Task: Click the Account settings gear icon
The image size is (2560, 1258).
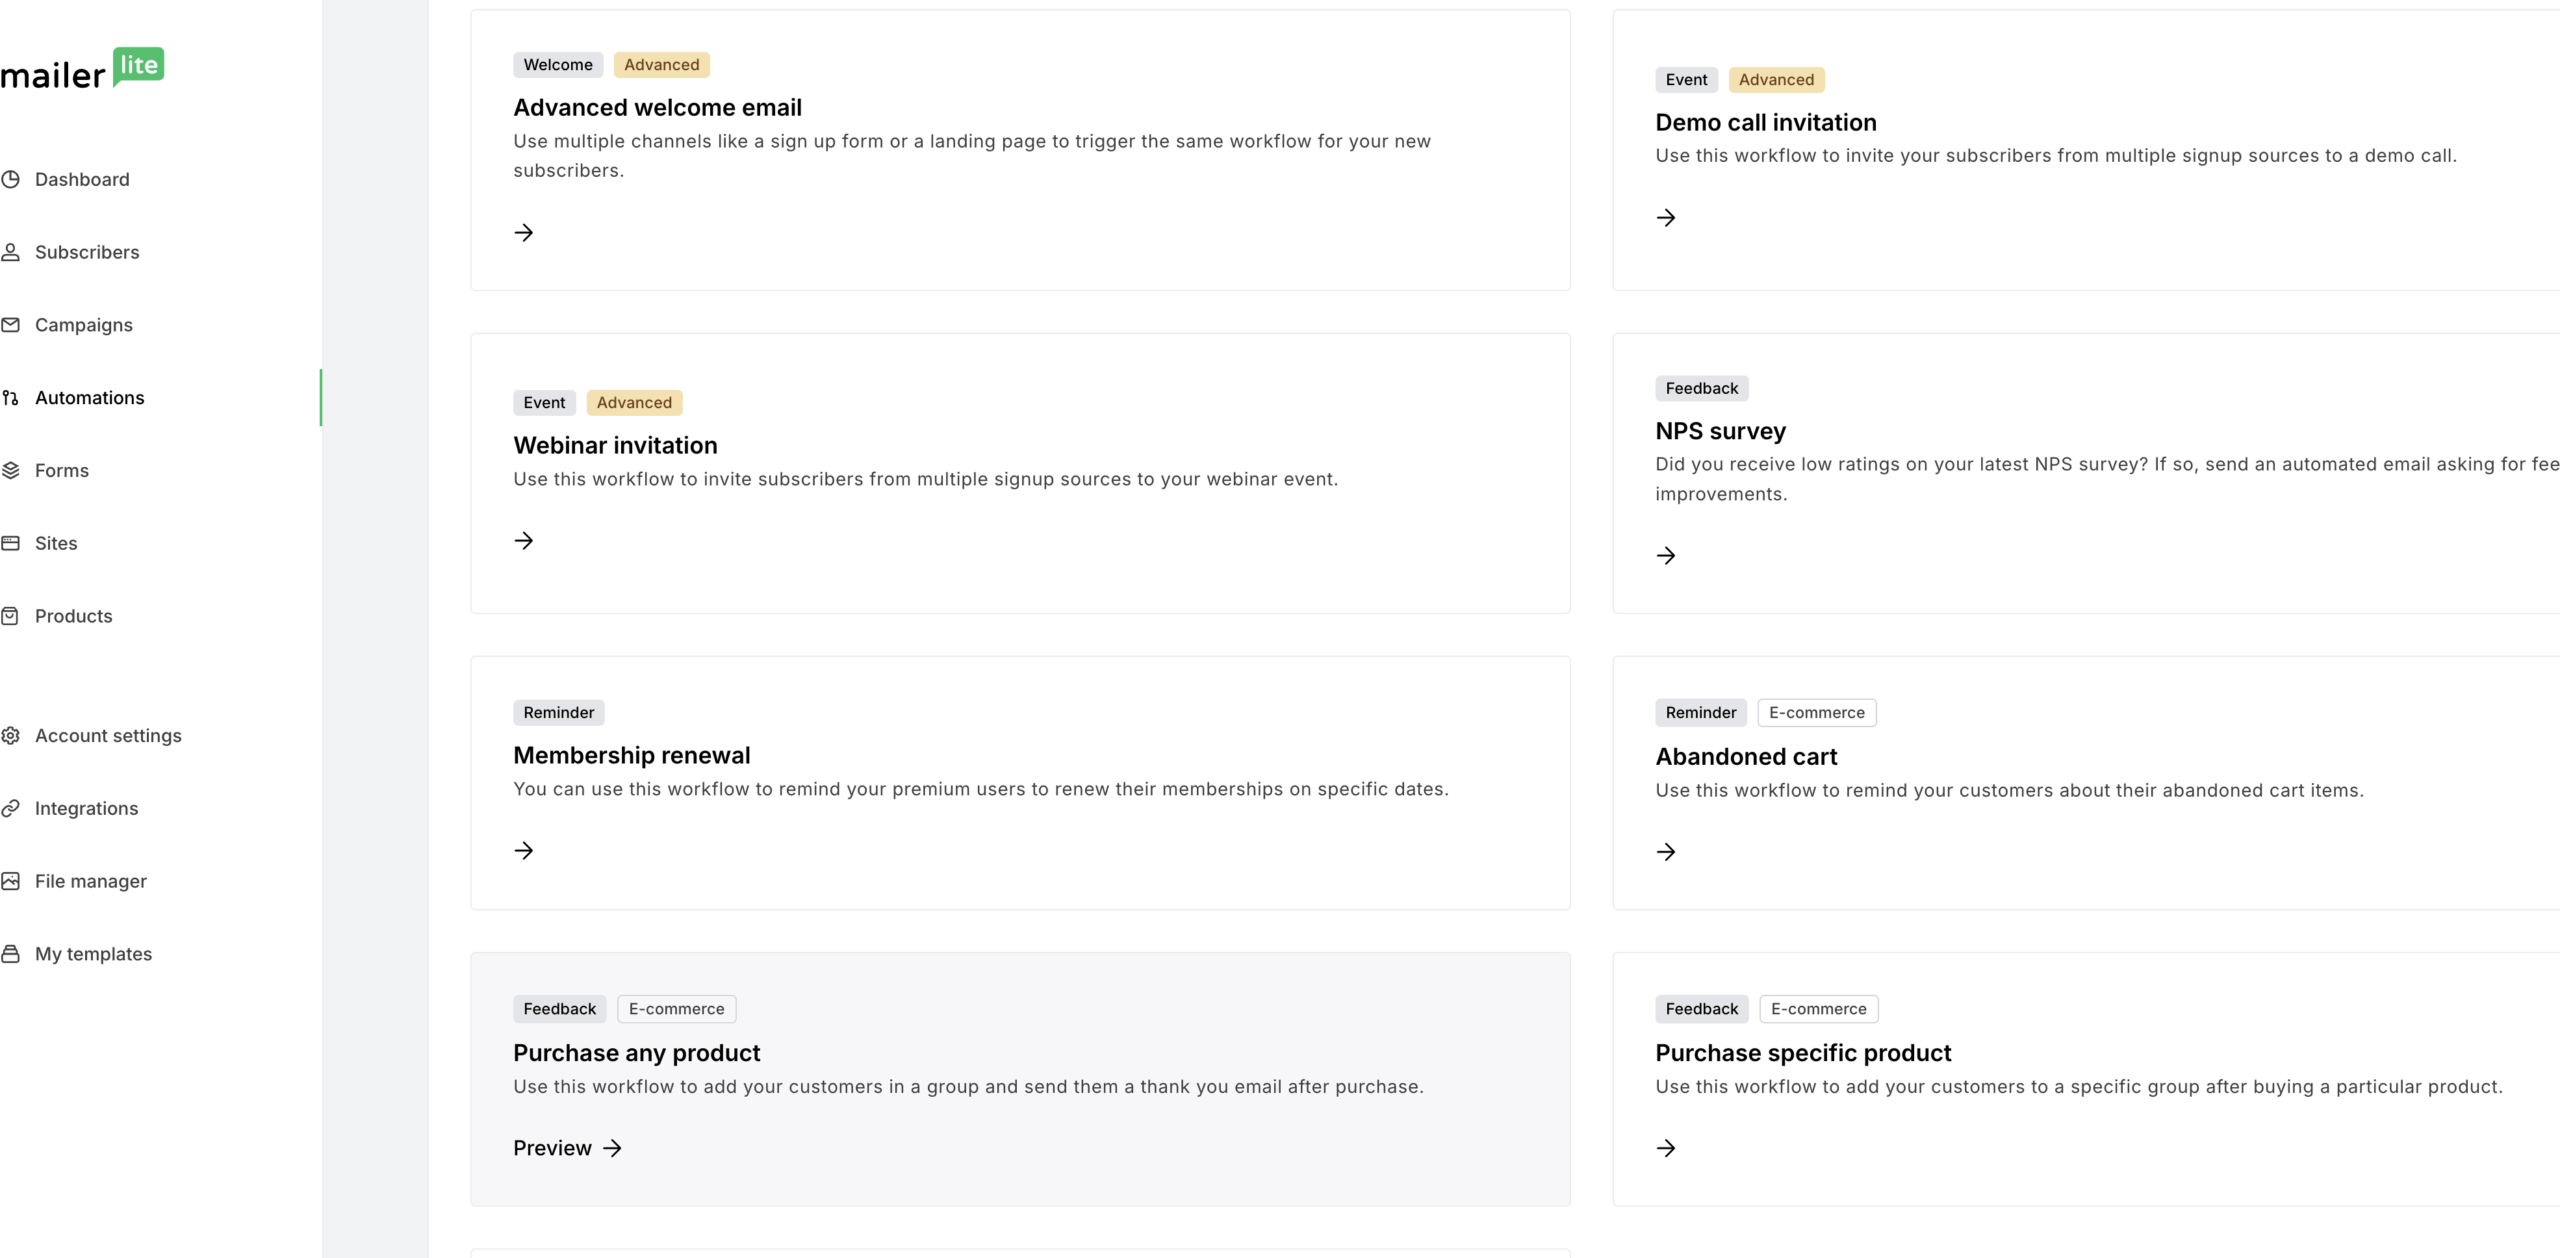Action: [x=11, y=736]
